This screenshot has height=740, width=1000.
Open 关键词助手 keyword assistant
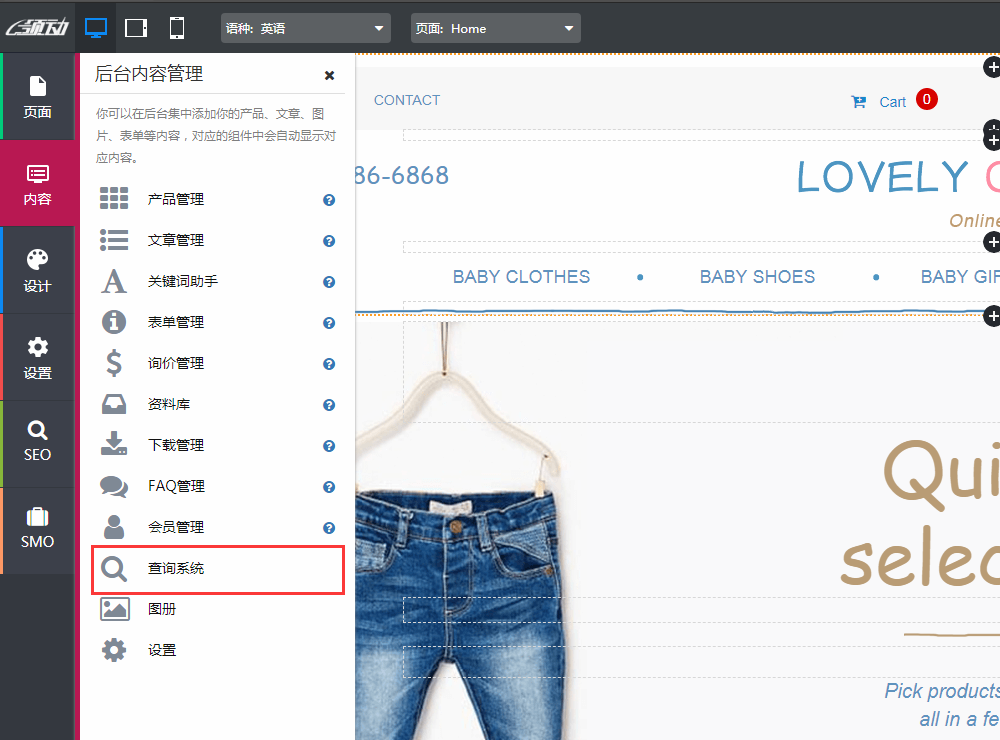click(182, 282)
